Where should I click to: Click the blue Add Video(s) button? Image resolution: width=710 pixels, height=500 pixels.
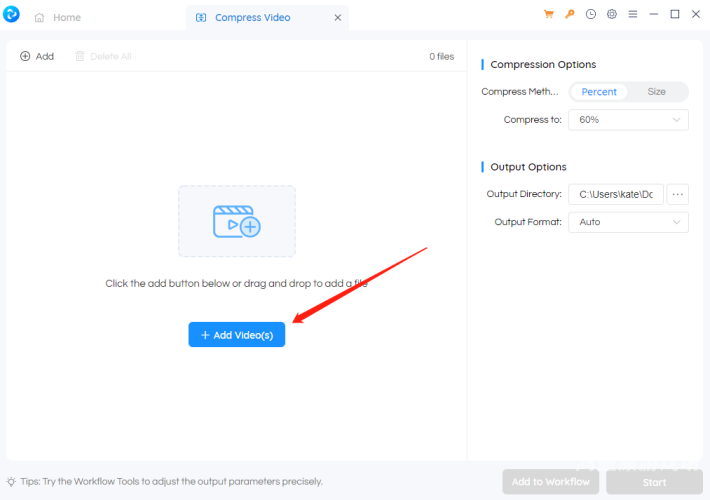237,335
